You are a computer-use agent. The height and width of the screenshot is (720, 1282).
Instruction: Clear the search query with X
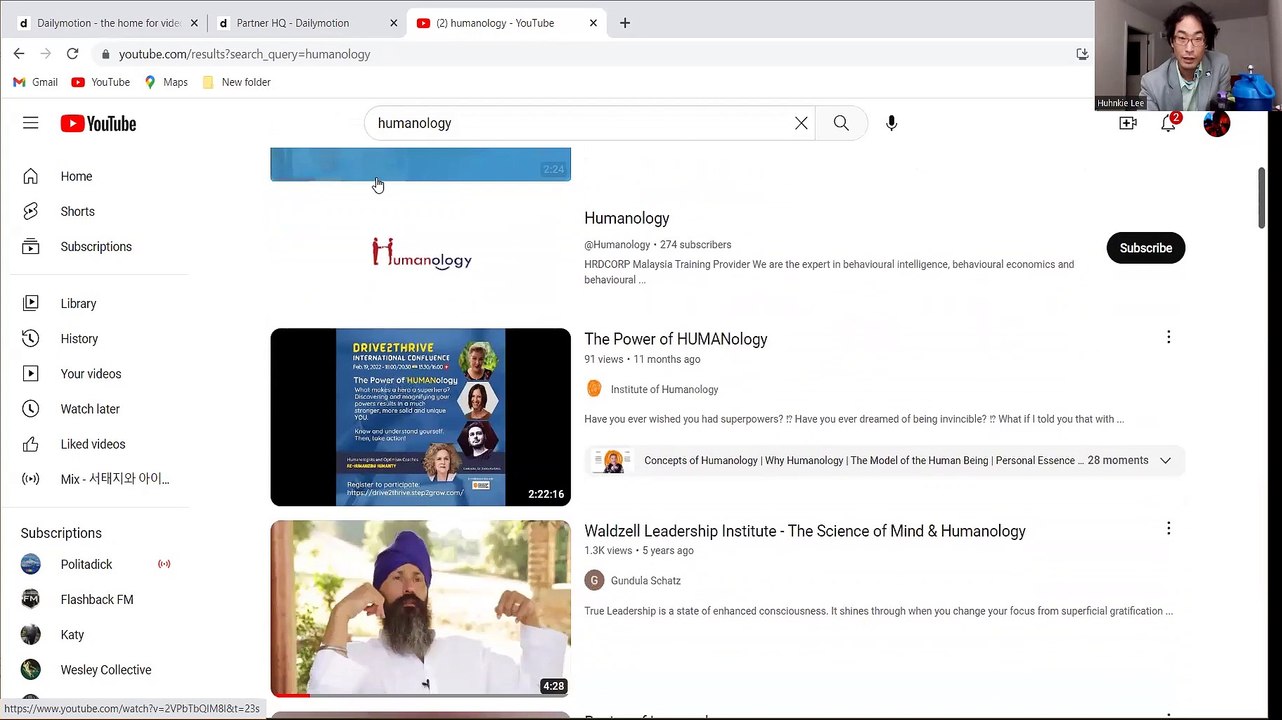[801, 123]
